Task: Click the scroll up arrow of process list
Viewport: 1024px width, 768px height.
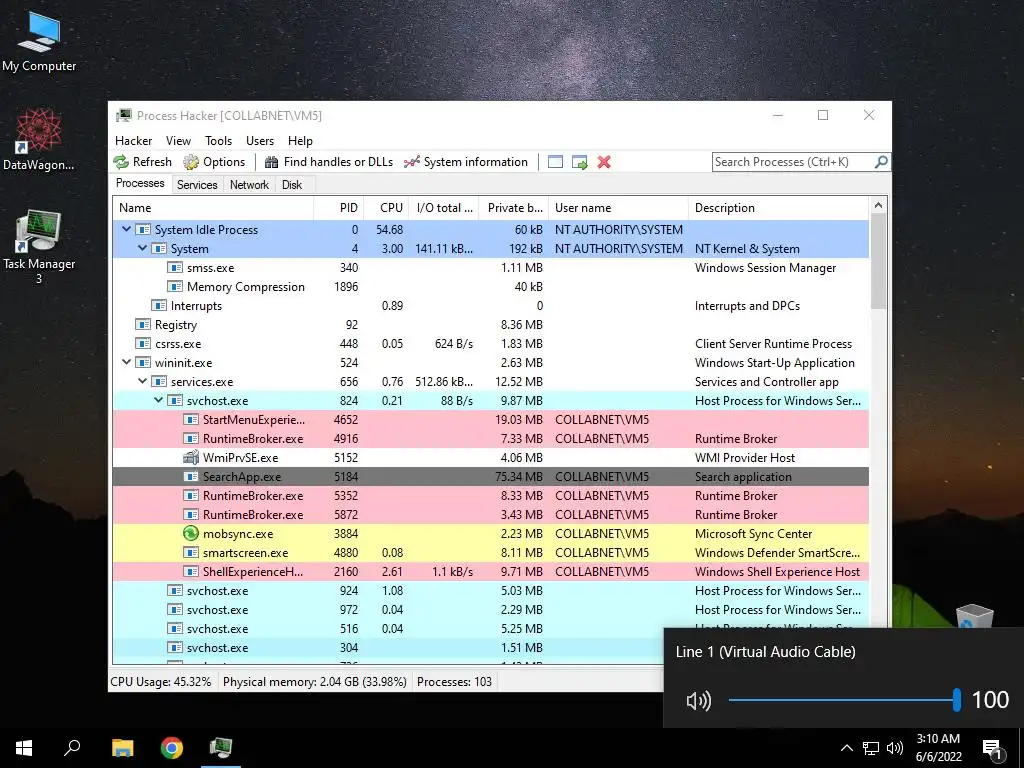Action: click(878, 205)
